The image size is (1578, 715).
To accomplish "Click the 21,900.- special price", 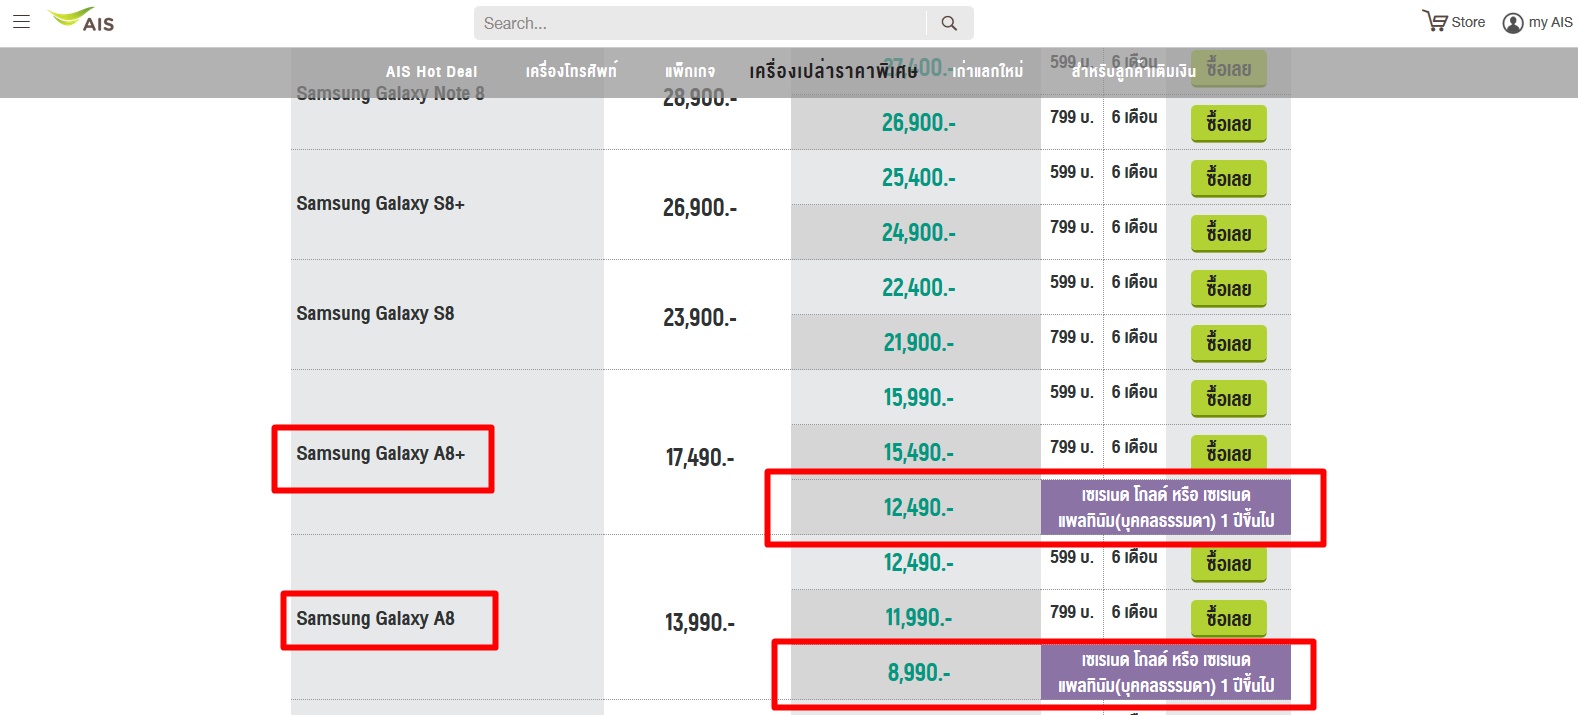I will tap(919, 343).
